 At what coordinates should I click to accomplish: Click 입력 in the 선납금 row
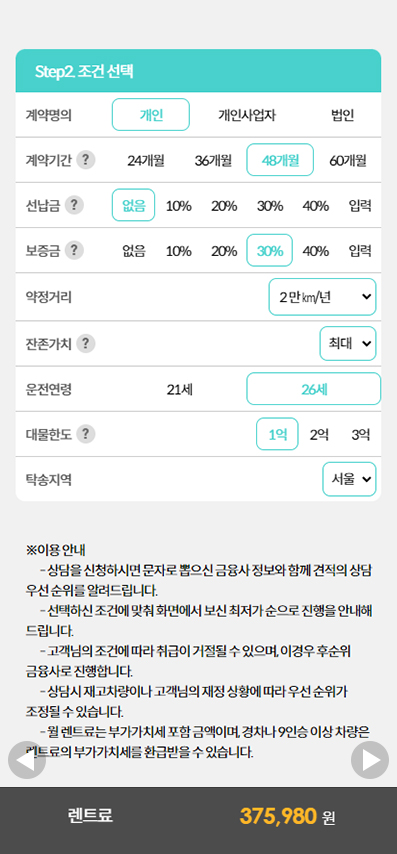[x=360, y=206]
